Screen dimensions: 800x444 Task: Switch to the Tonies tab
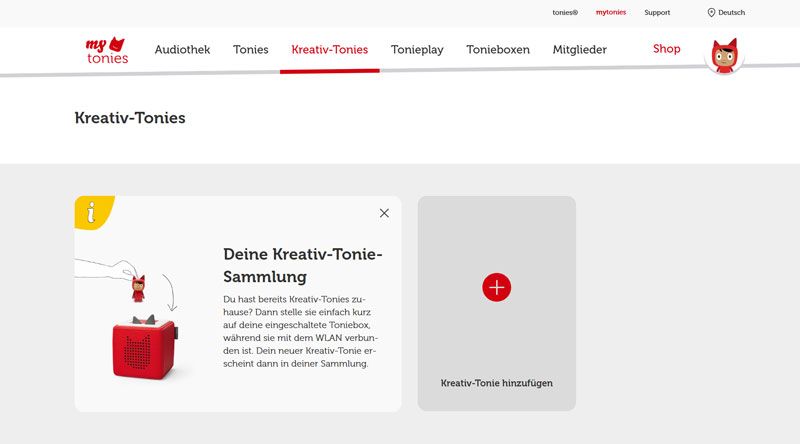(251, 50)
